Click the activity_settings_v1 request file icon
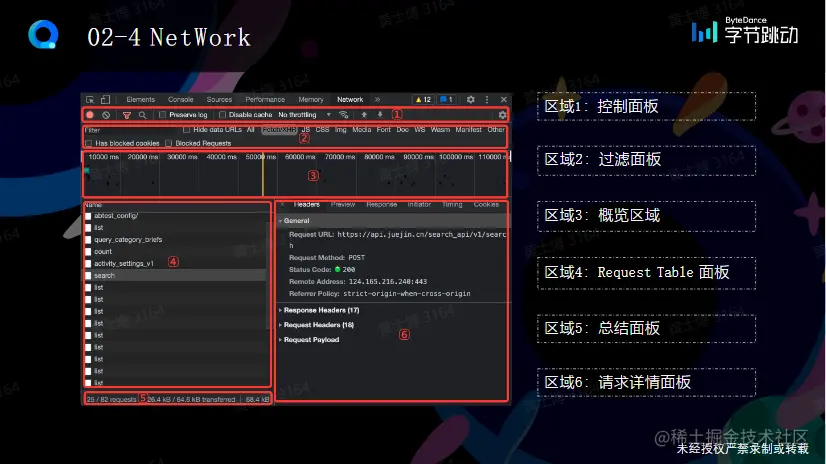 [x=88, y=264]
